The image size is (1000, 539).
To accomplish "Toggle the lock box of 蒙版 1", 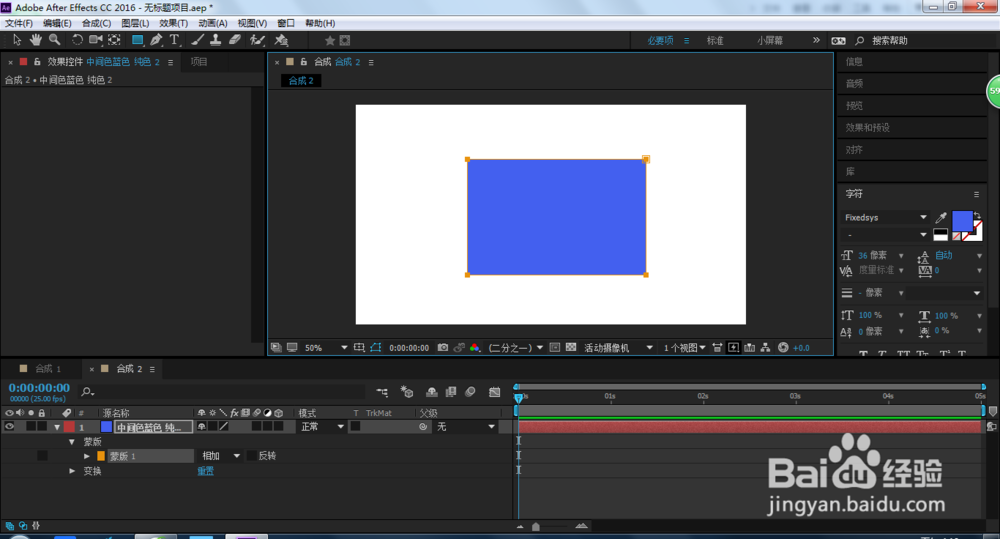I will click(x=42, y=455).
